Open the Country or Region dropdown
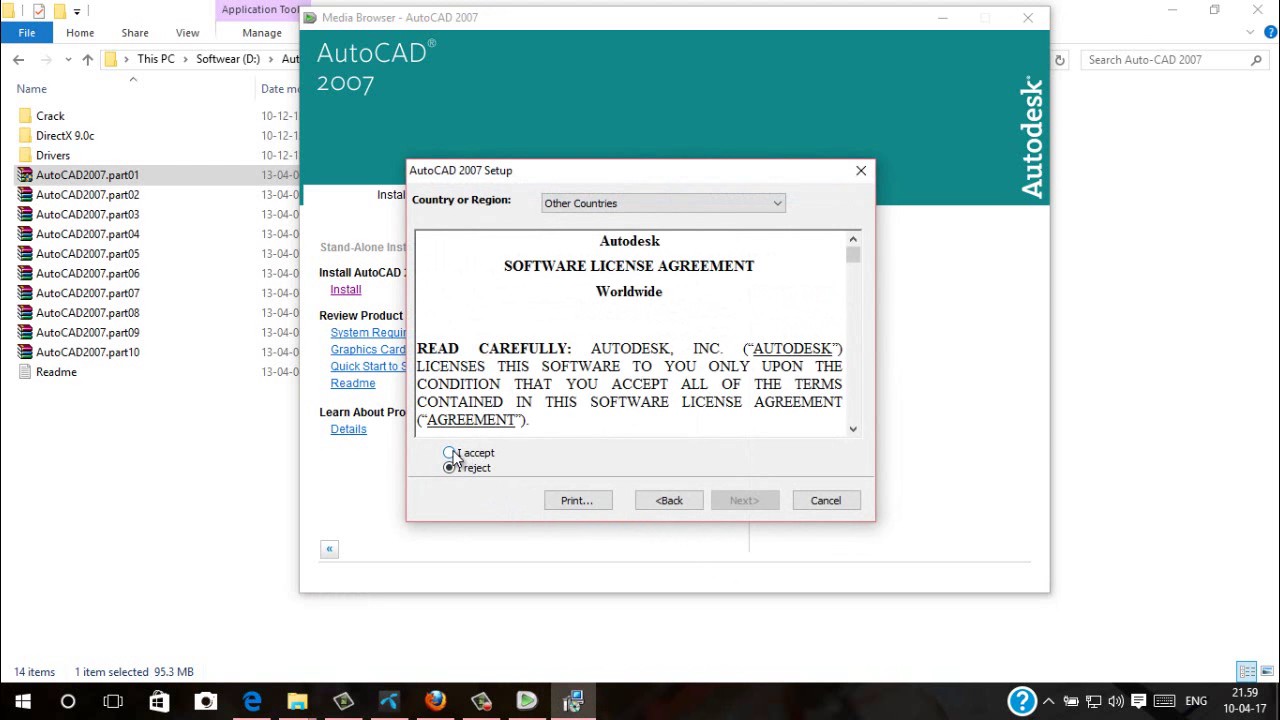The width and height of the screenshot is (1280, 720). tap(663, 203)
